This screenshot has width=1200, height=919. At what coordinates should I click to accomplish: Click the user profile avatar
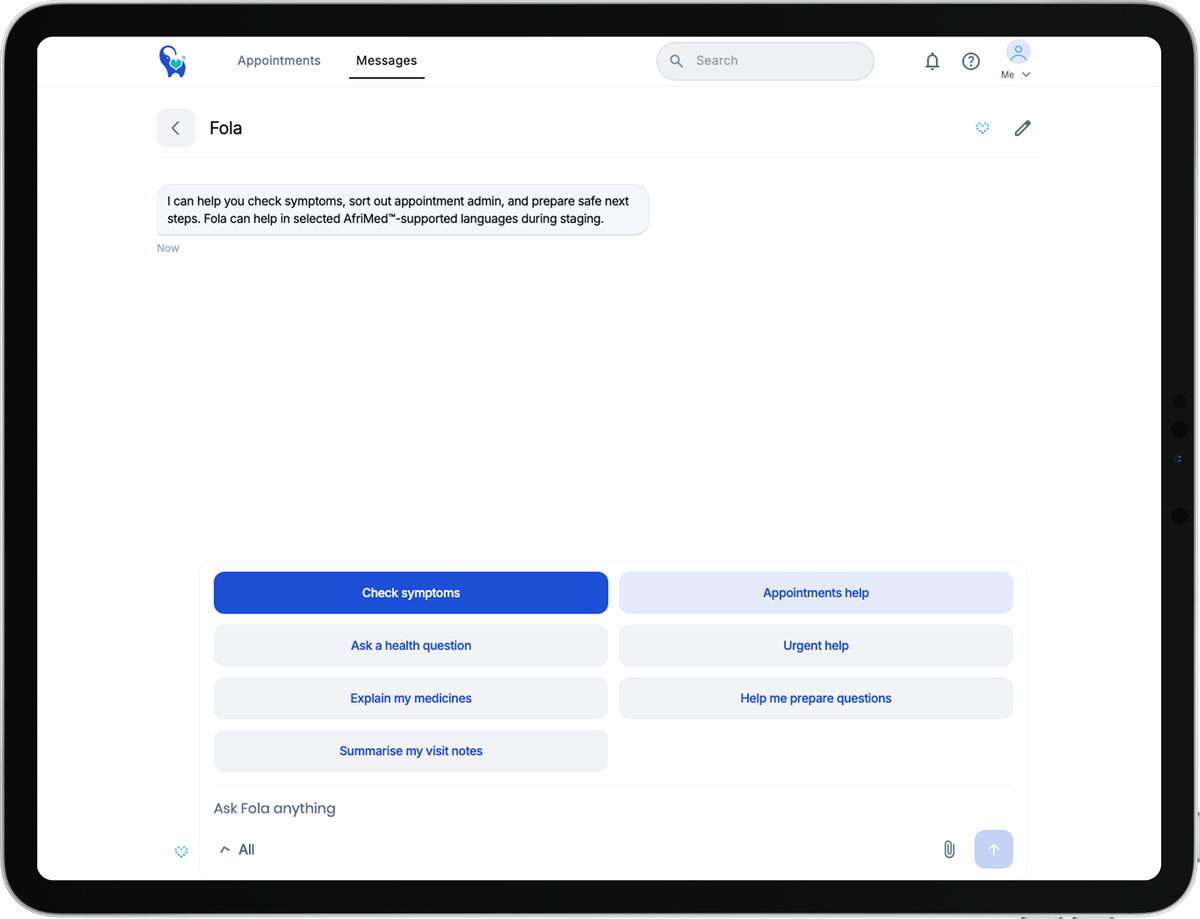(x=1018, y=53)
